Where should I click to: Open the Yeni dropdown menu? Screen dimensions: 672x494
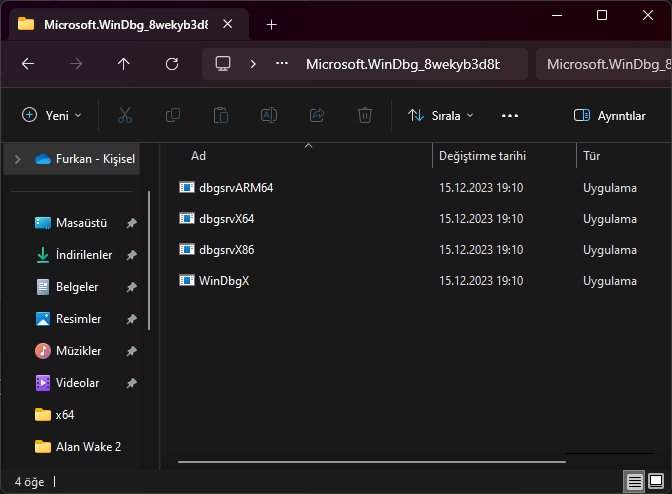pyautogui.click(x=52, y=115)
